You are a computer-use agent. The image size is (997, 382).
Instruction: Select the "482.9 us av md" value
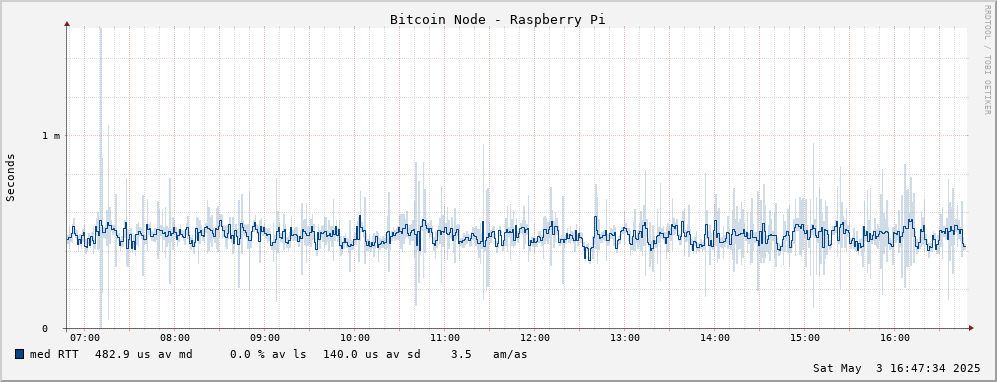click(144, 354)
